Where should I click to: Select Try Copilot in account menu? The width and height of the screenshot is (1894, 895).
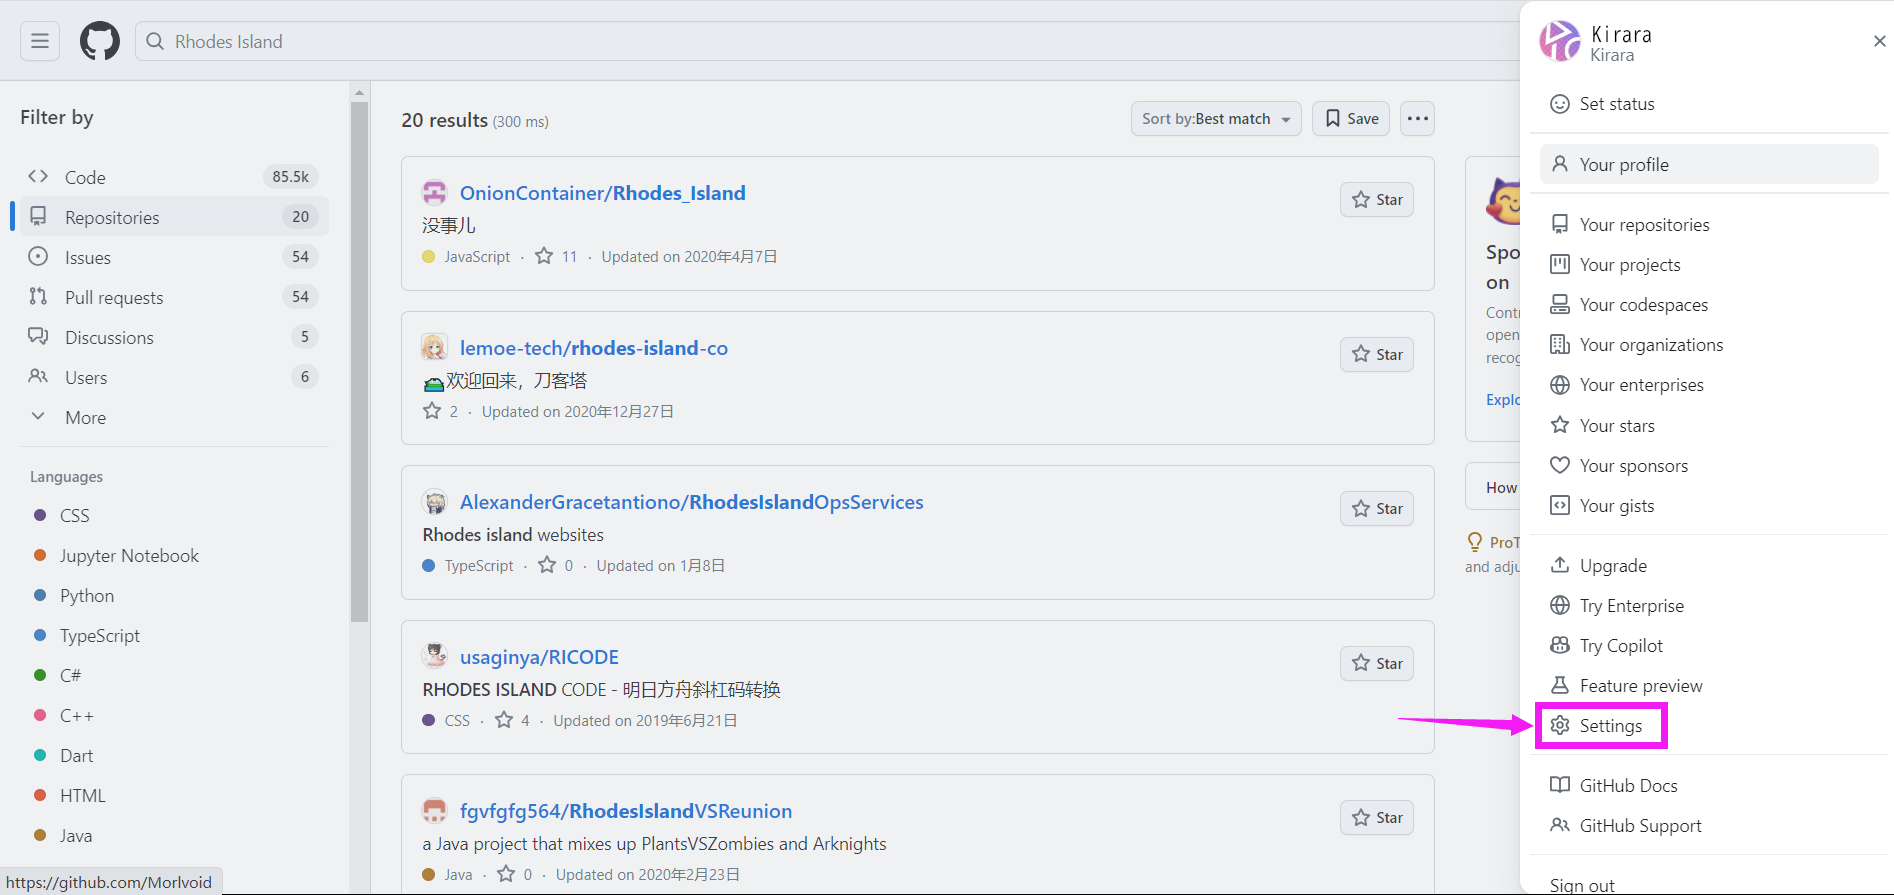[1709, 646]
